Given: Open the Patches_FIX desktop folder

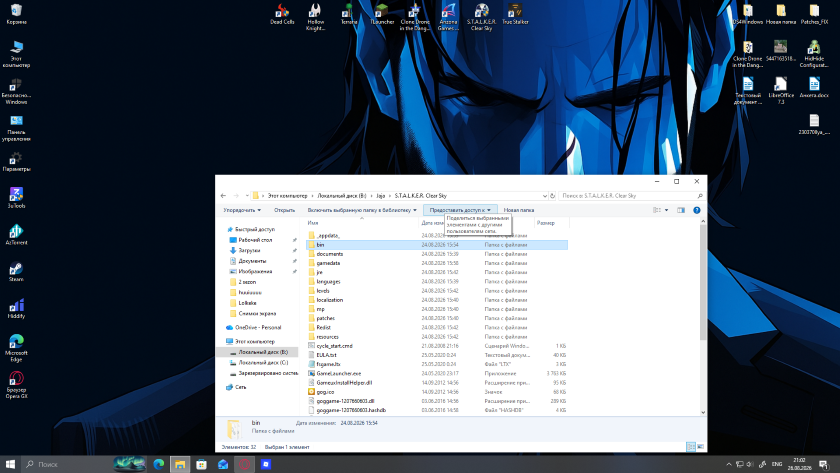Looking at the screenshot, I should click(x=814, y=14).
